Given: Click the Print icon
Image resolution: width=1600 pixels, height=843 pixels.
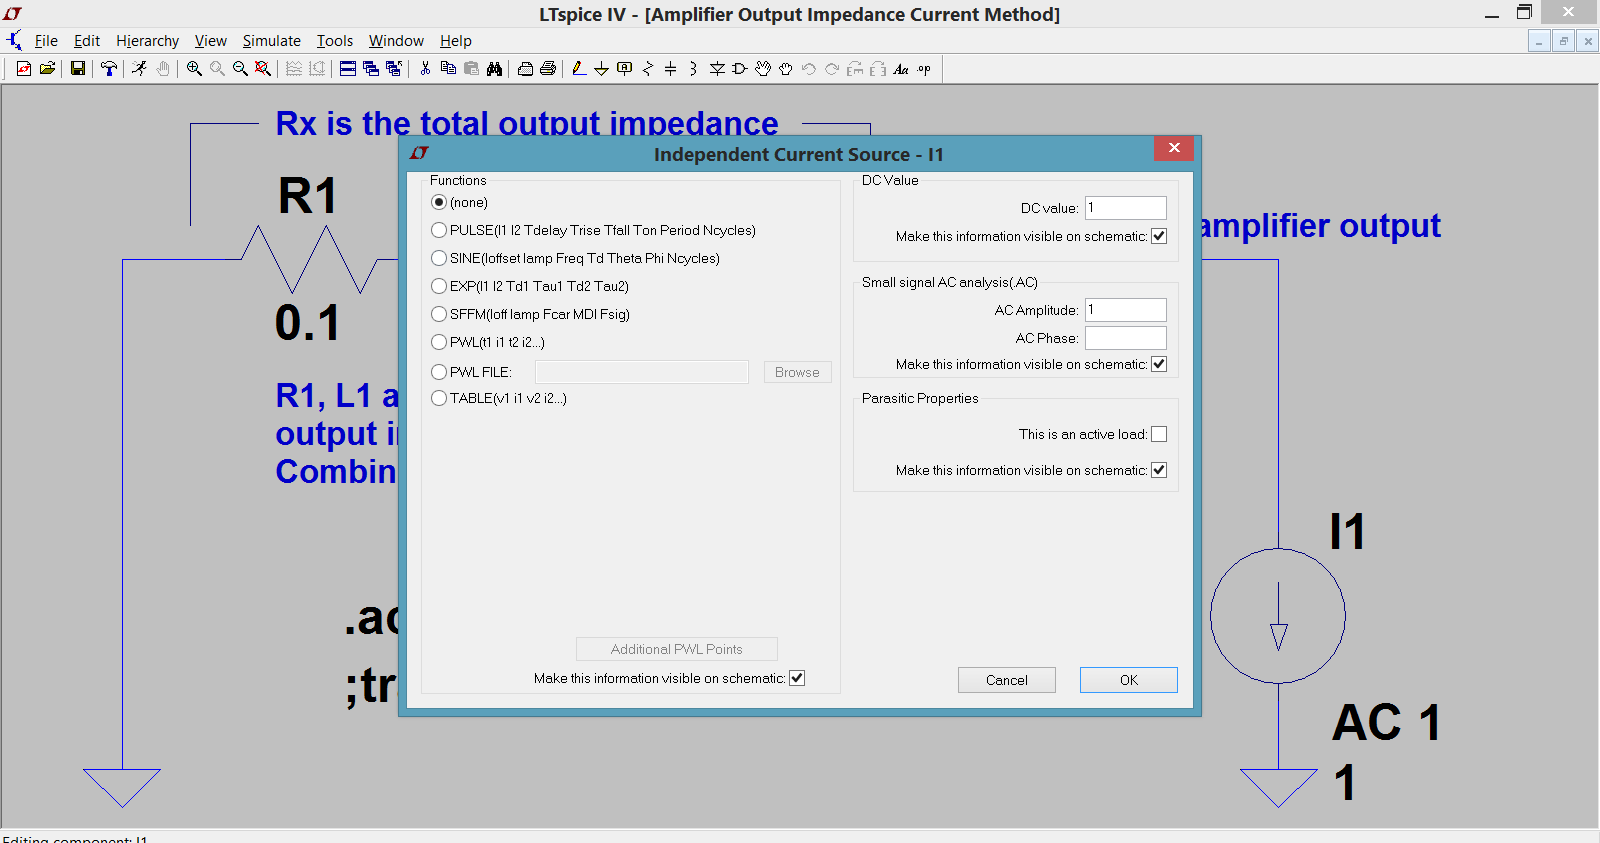Looking at the screenshot, I should [548, 69].
